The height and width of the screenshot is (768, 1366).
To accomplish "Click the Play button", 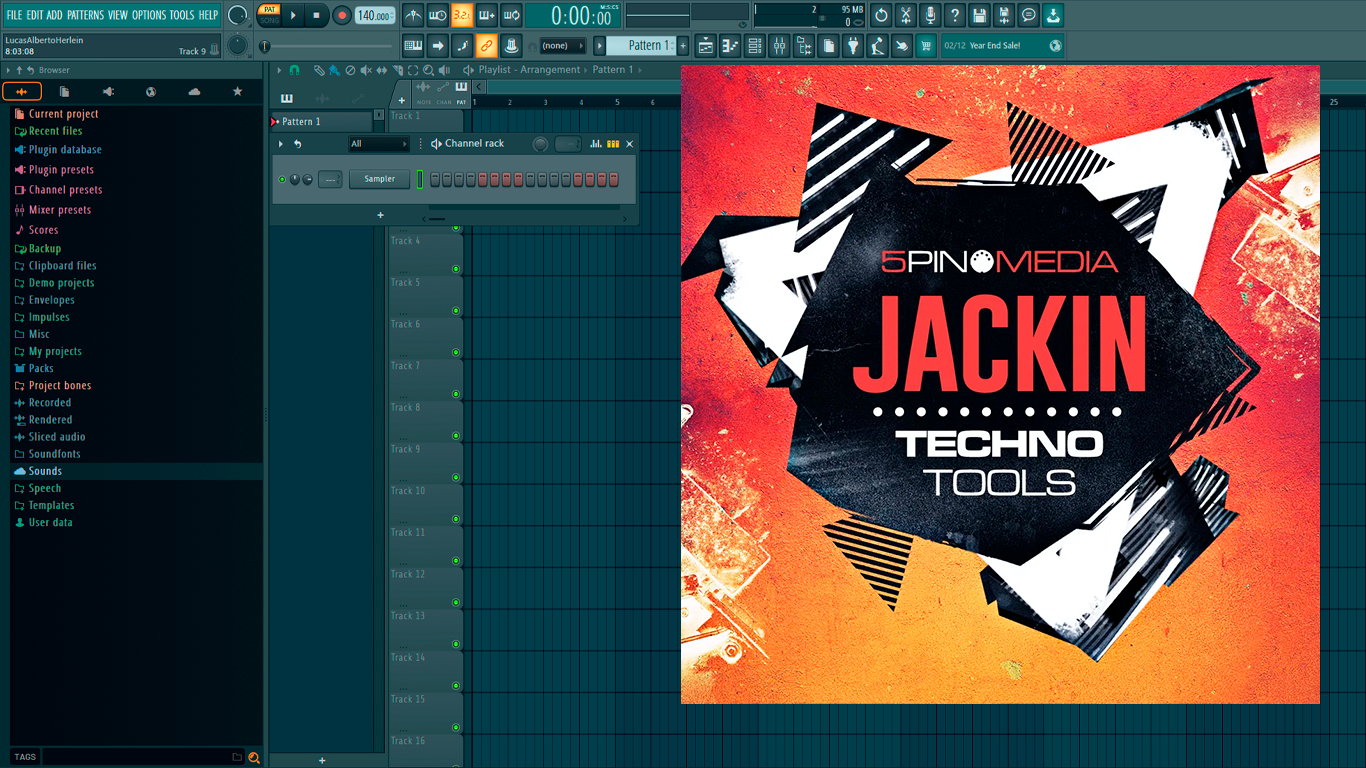I will [293, 15].
